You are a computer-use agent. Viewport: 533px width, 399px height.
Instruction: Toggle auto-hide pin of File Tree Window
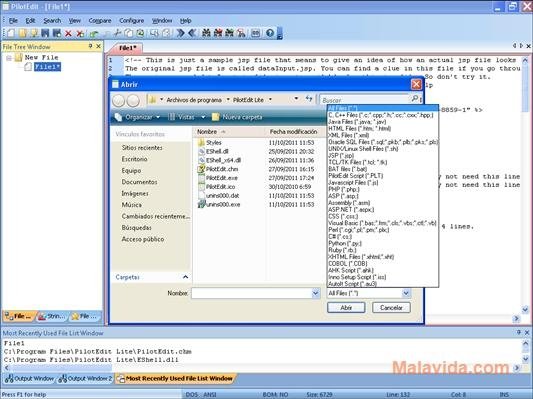[90, 46]
